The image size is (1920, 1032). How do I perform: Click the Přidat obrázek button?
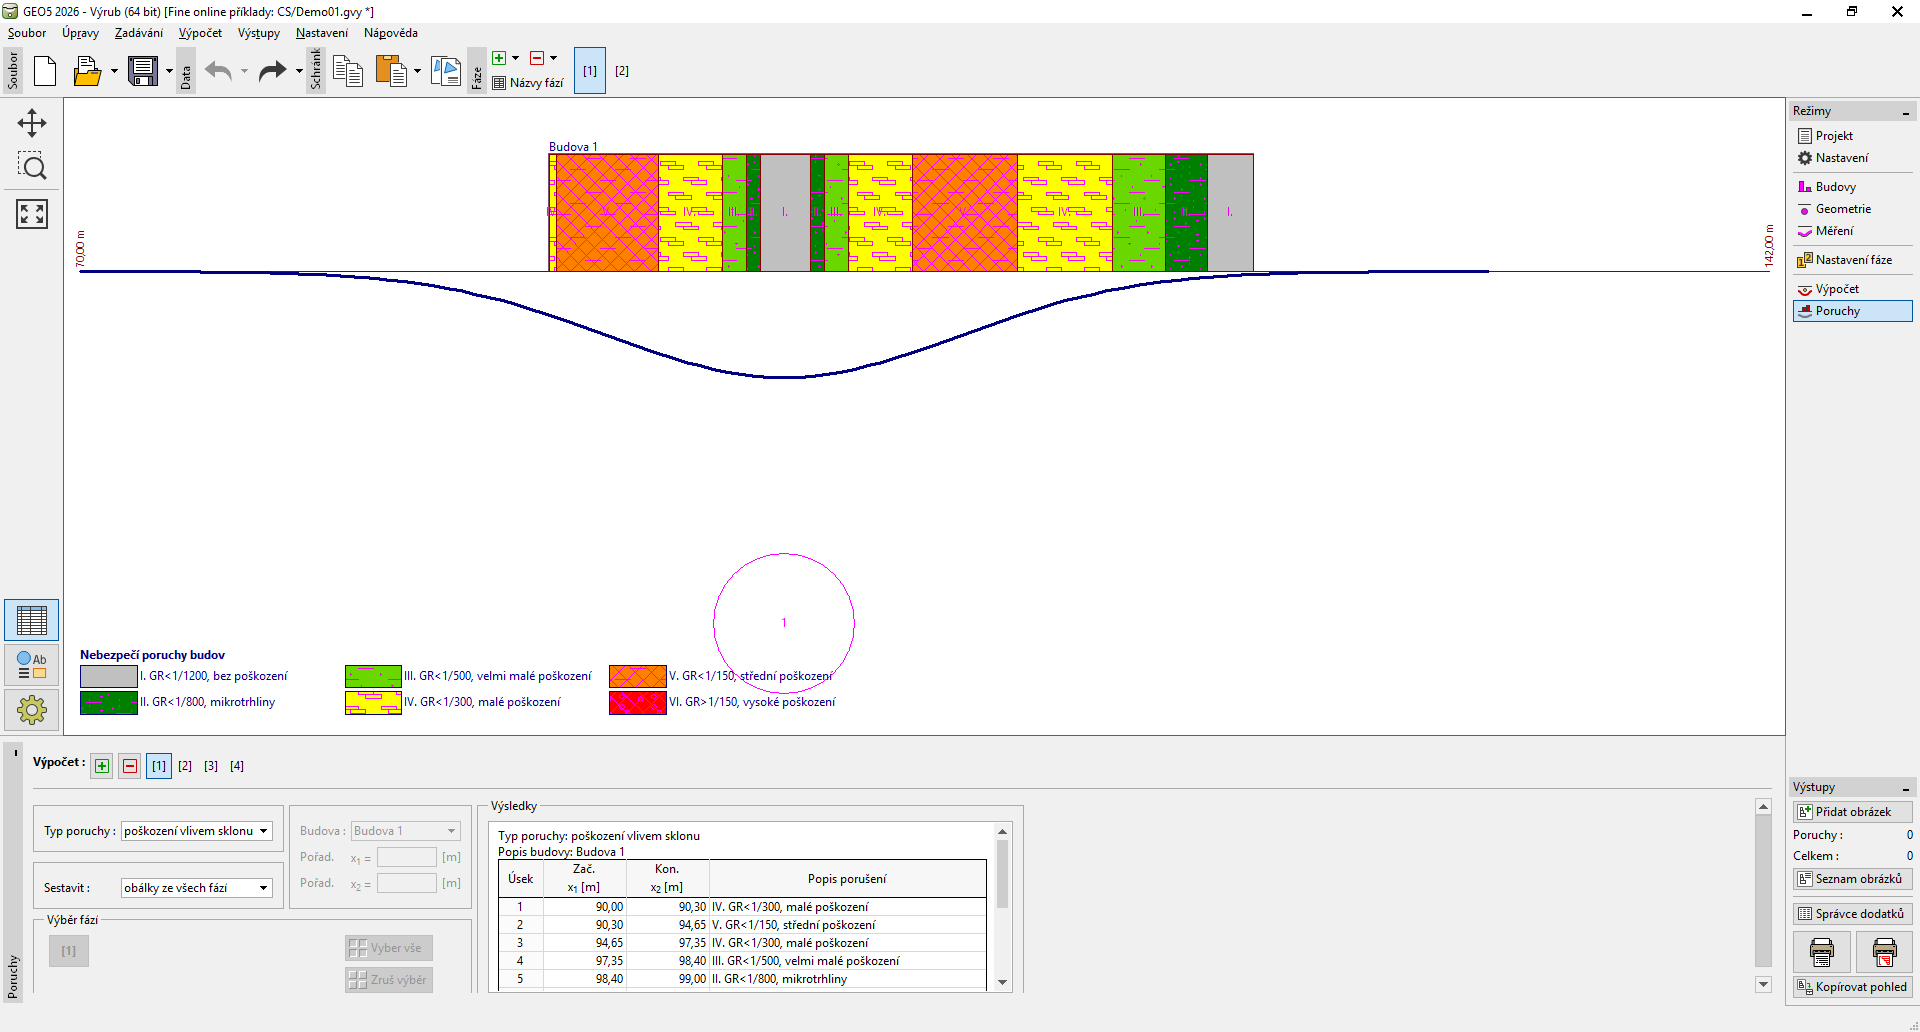pos(1852,812)
